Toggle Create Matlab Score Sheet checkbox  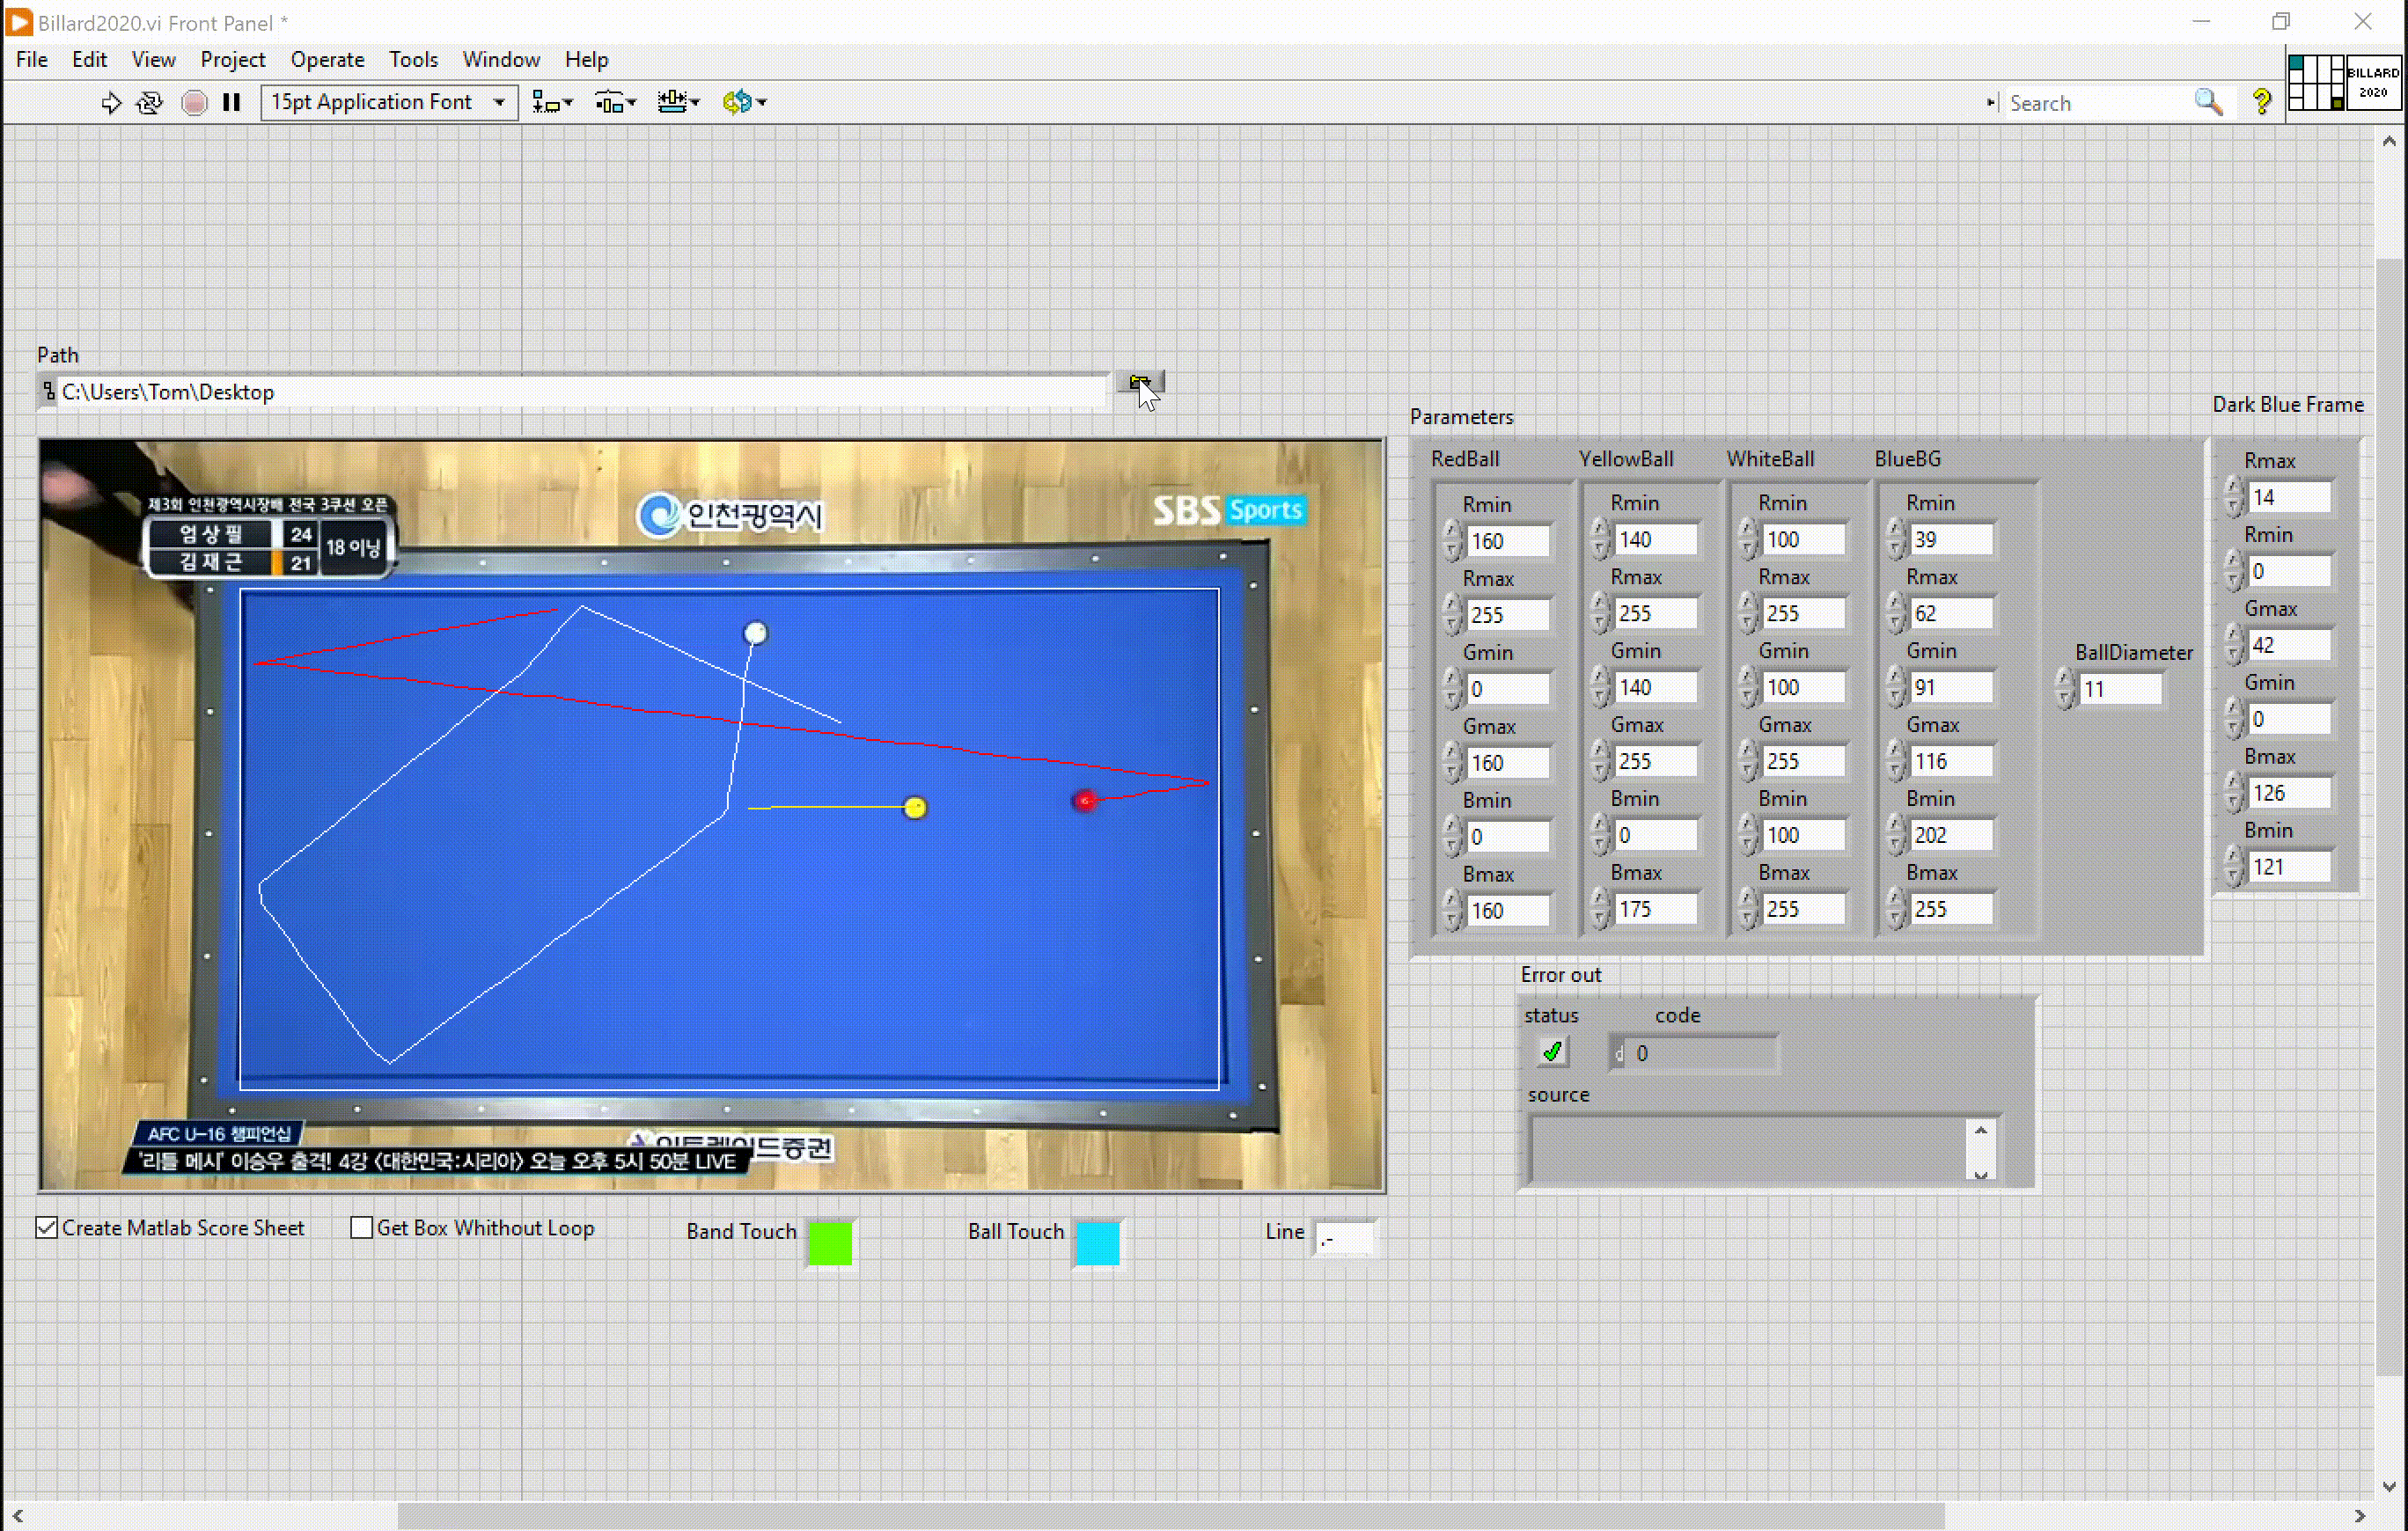47,1227
